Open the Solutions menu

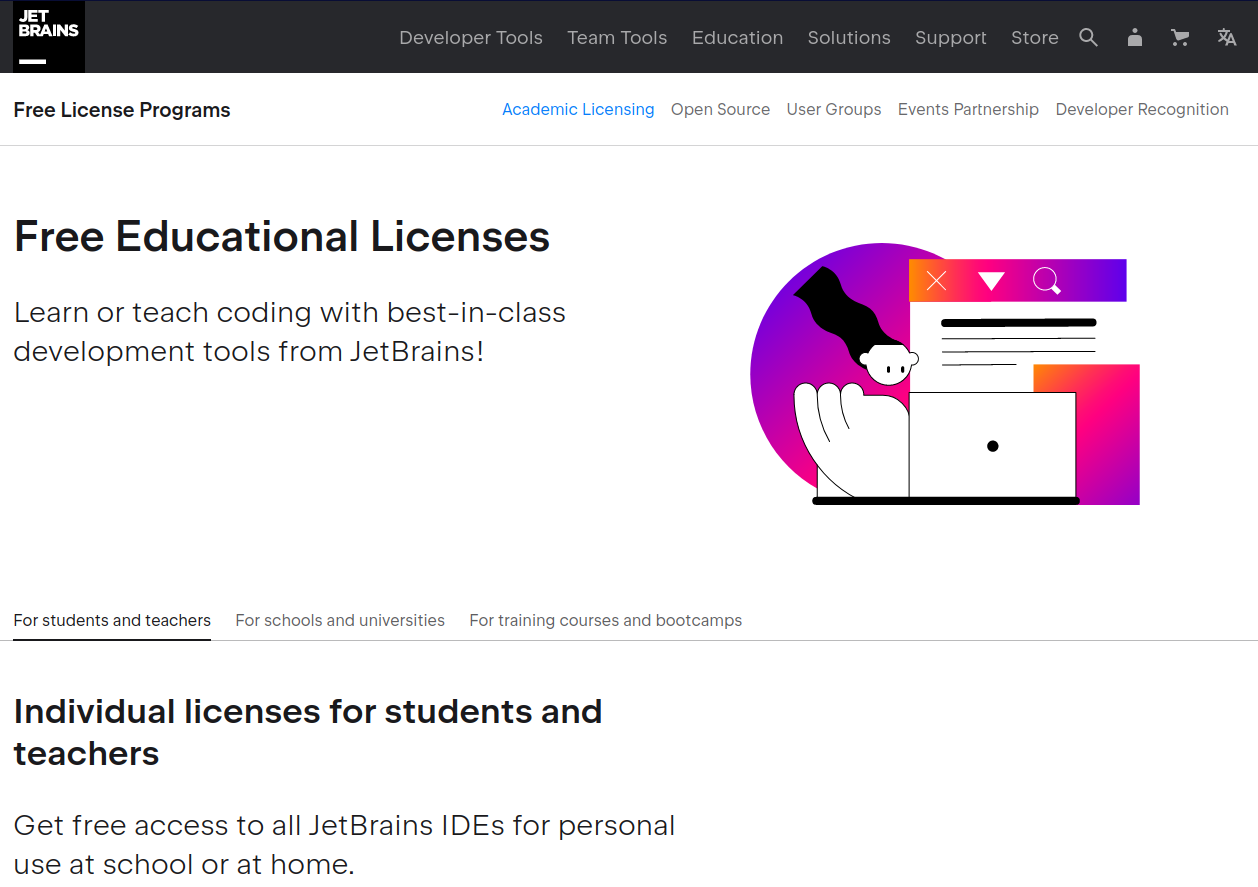click(x=849, y=38)
